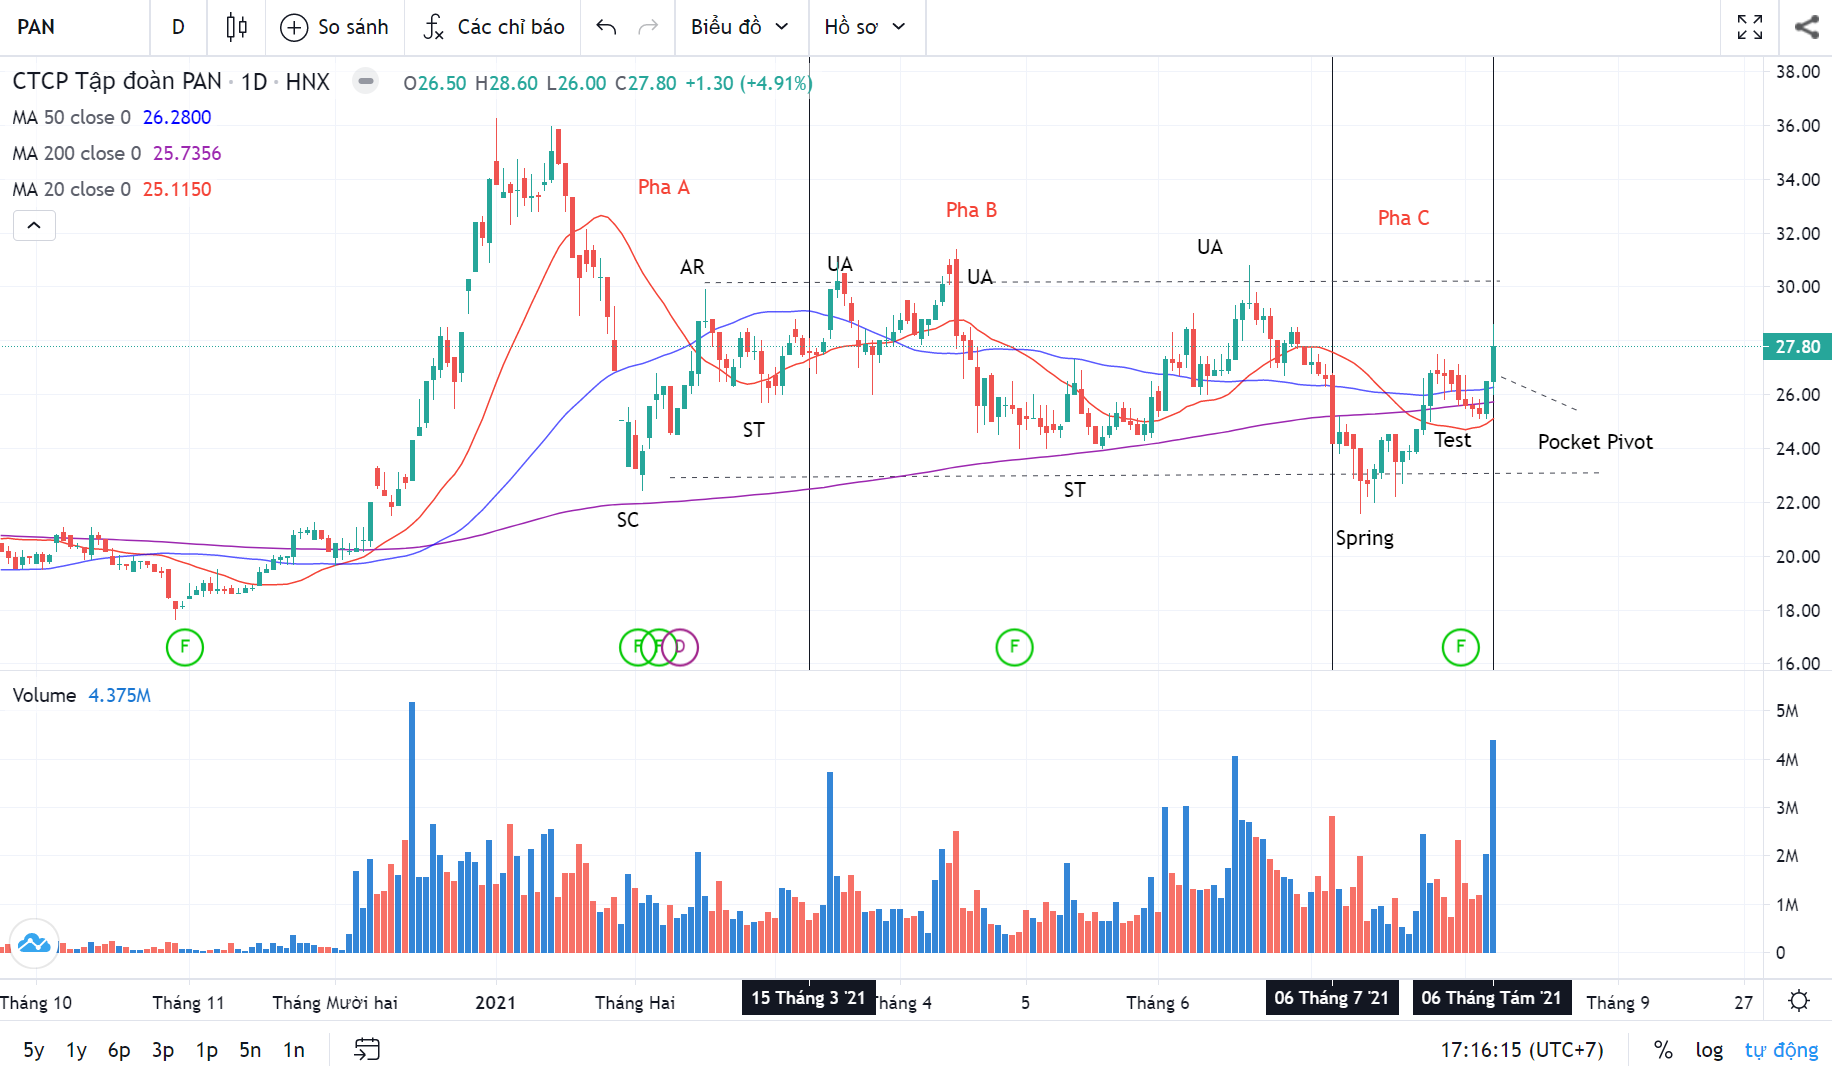
Task: Toggle auto scale (tự động)
Action: 1781,1050
